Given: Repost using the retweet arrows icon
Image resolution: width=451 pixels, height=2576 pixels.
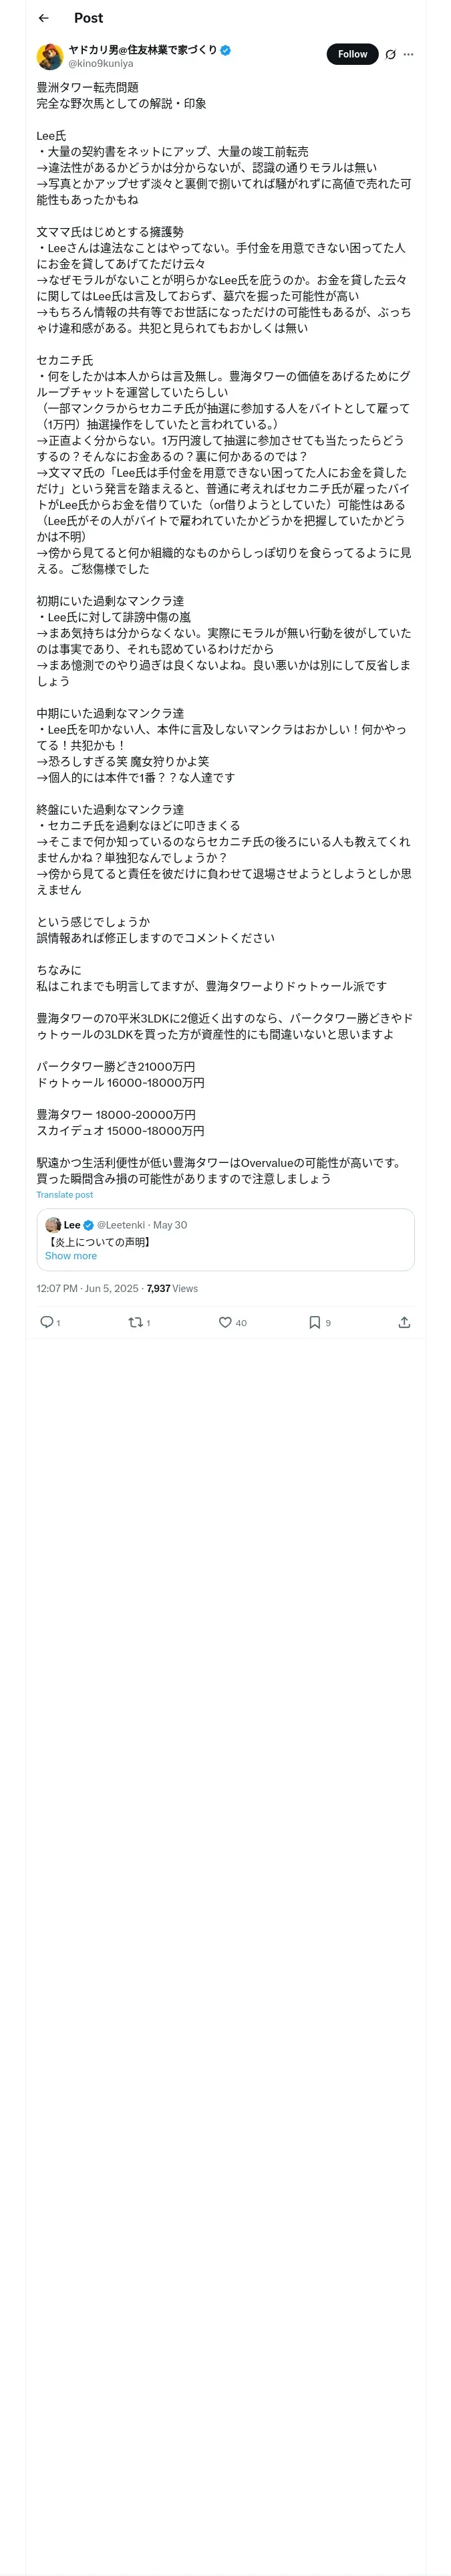Looking at the screenshot, I should click(x=135, y=1322).
